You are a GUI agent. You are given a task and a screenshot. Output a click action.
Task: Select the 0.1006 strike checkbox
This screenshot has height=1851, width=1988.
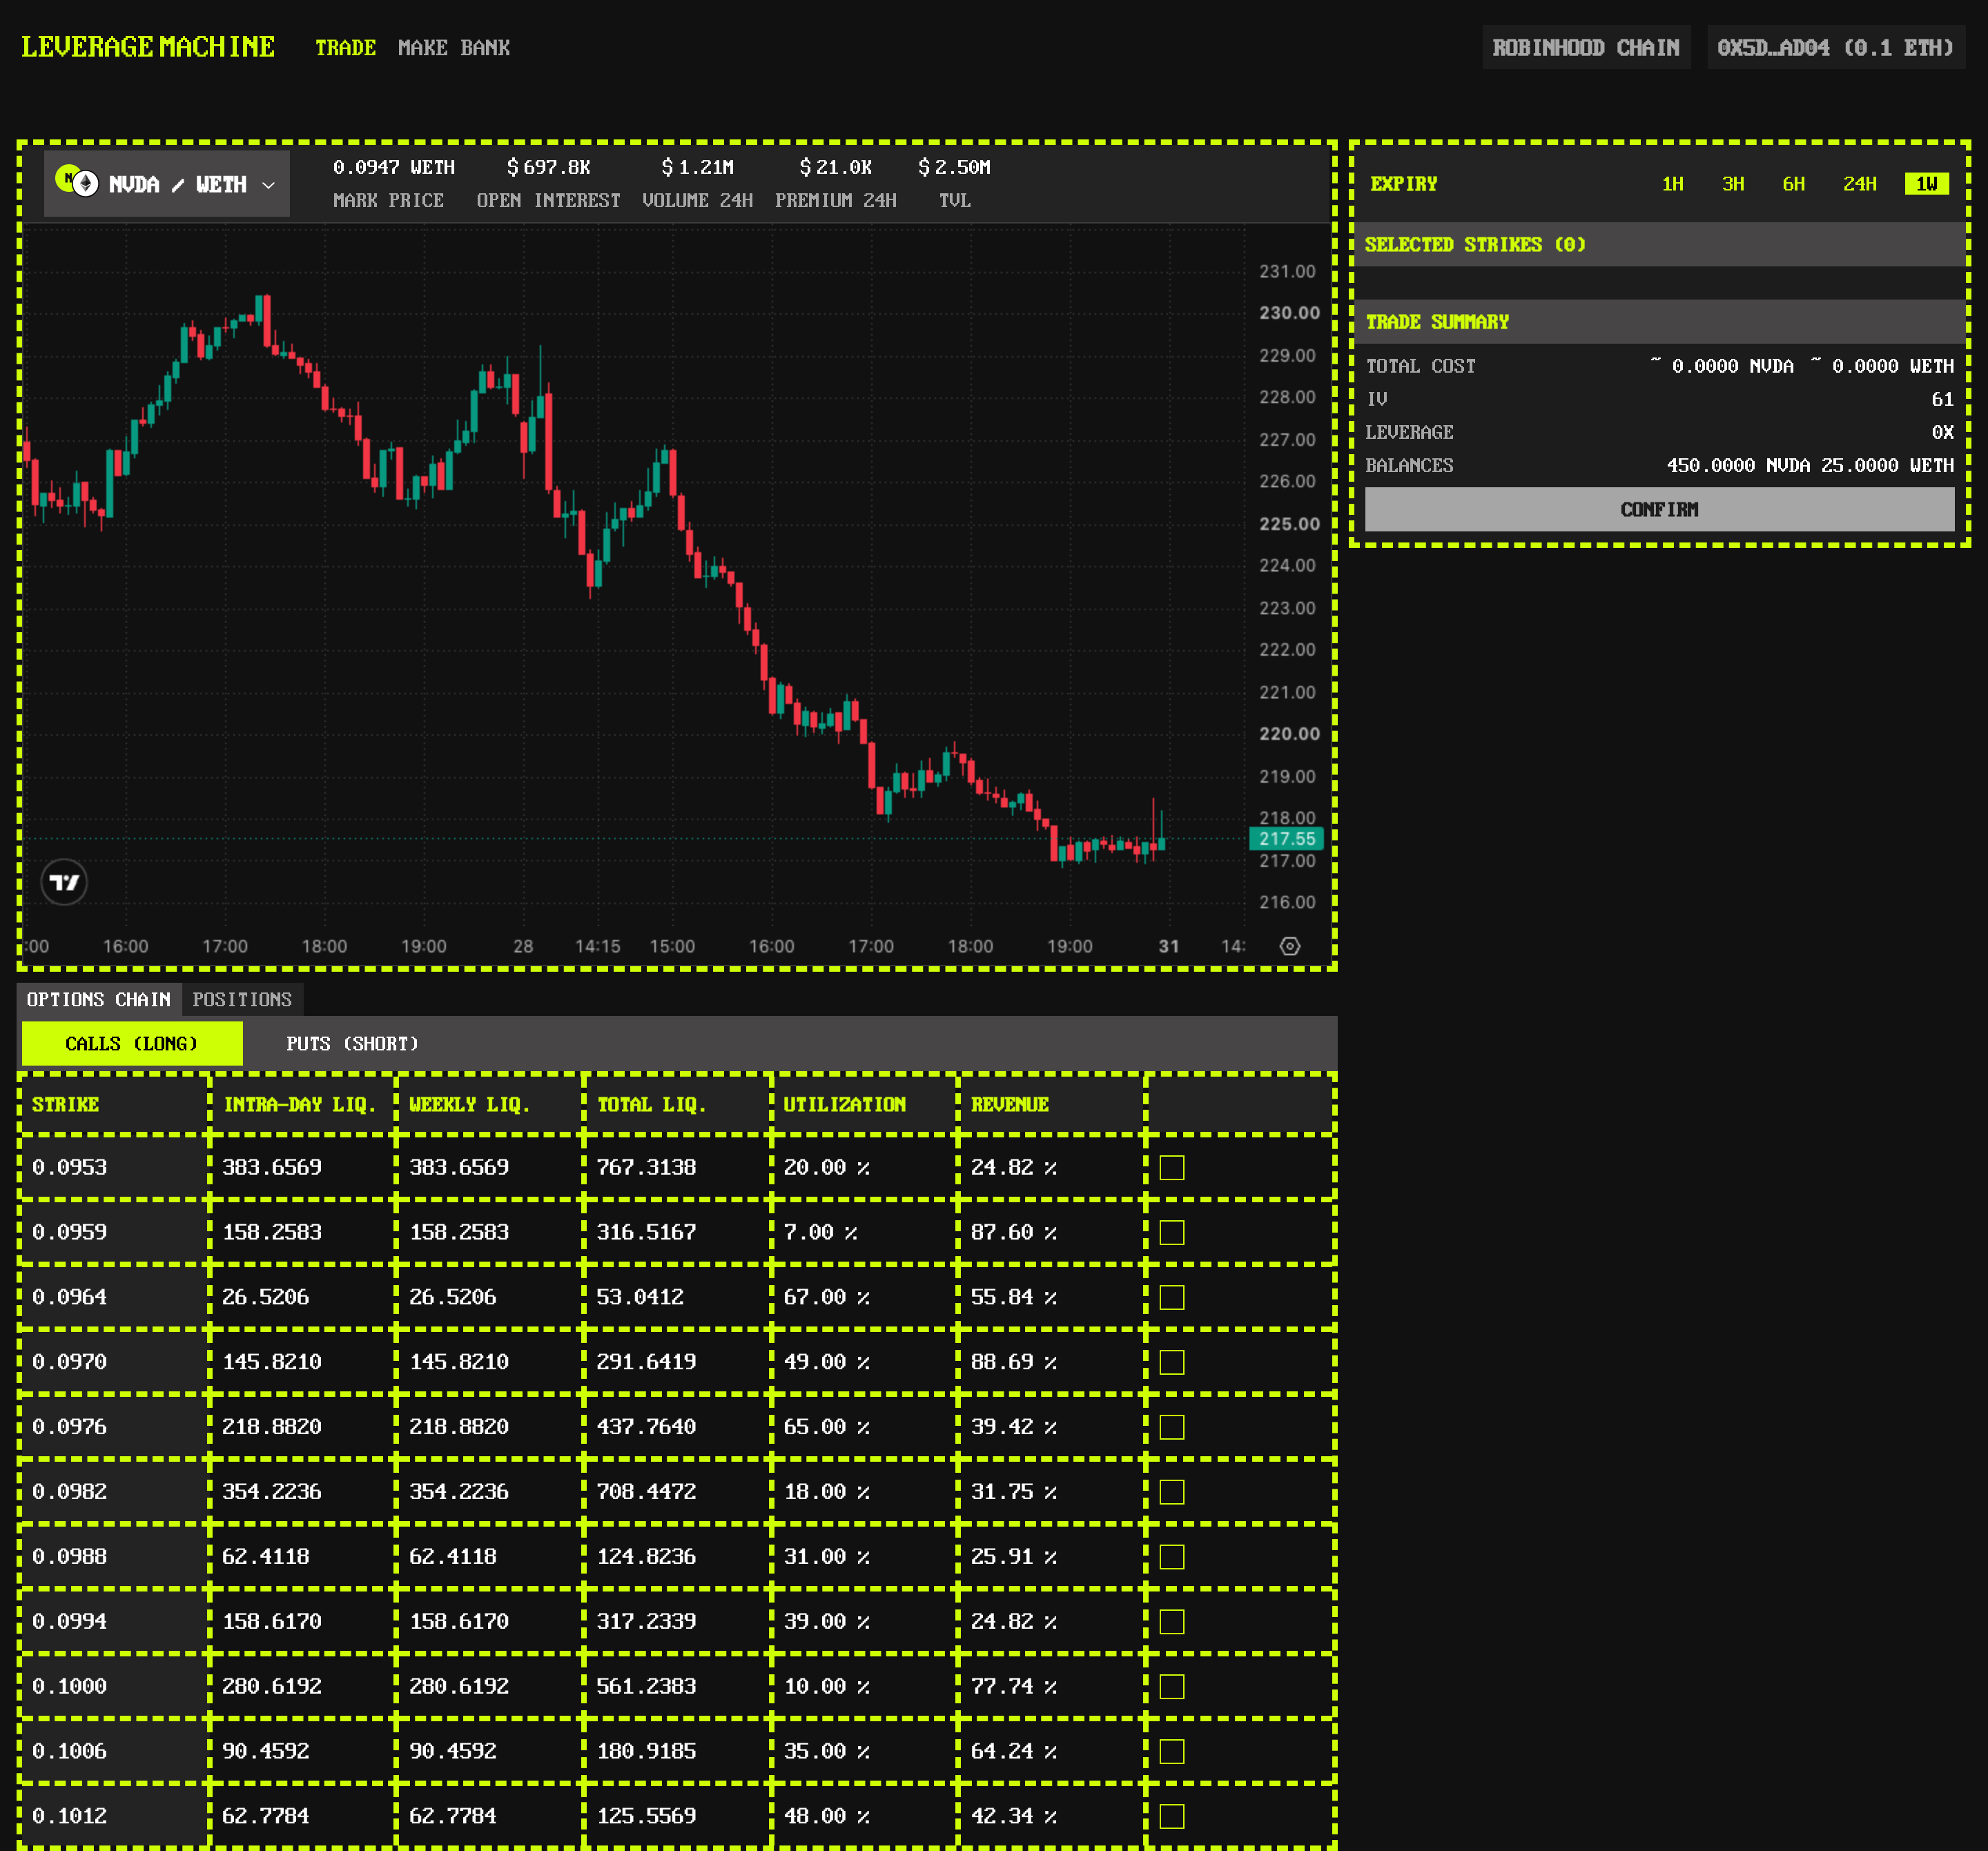tap(1172, 1752)
